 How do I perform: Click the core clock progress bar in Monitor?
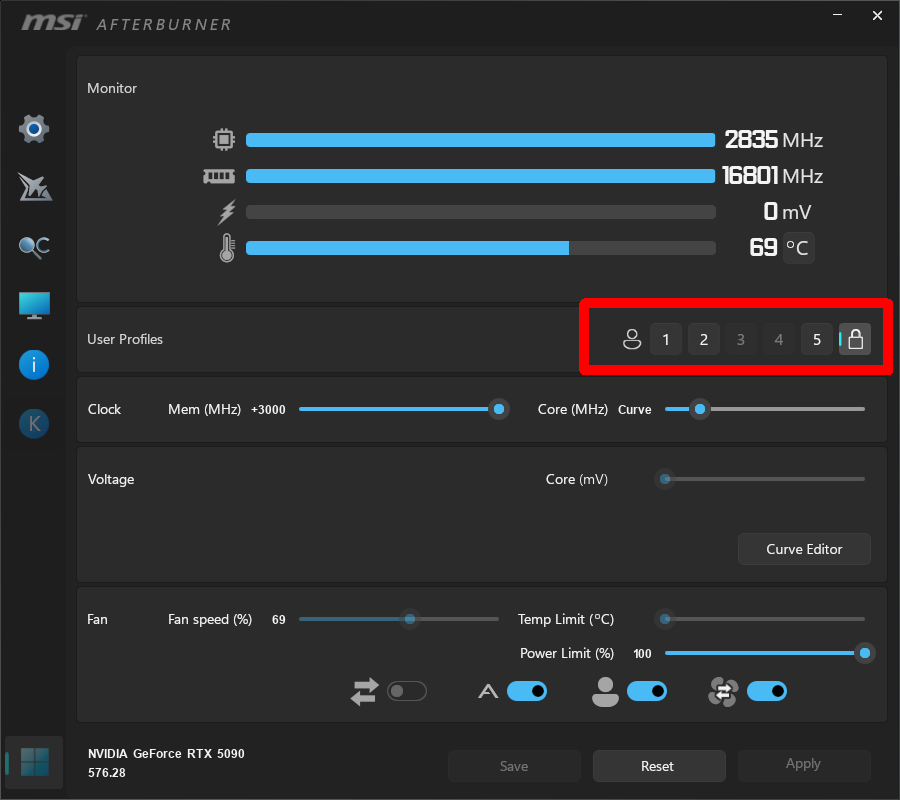(x=481, y=140)
